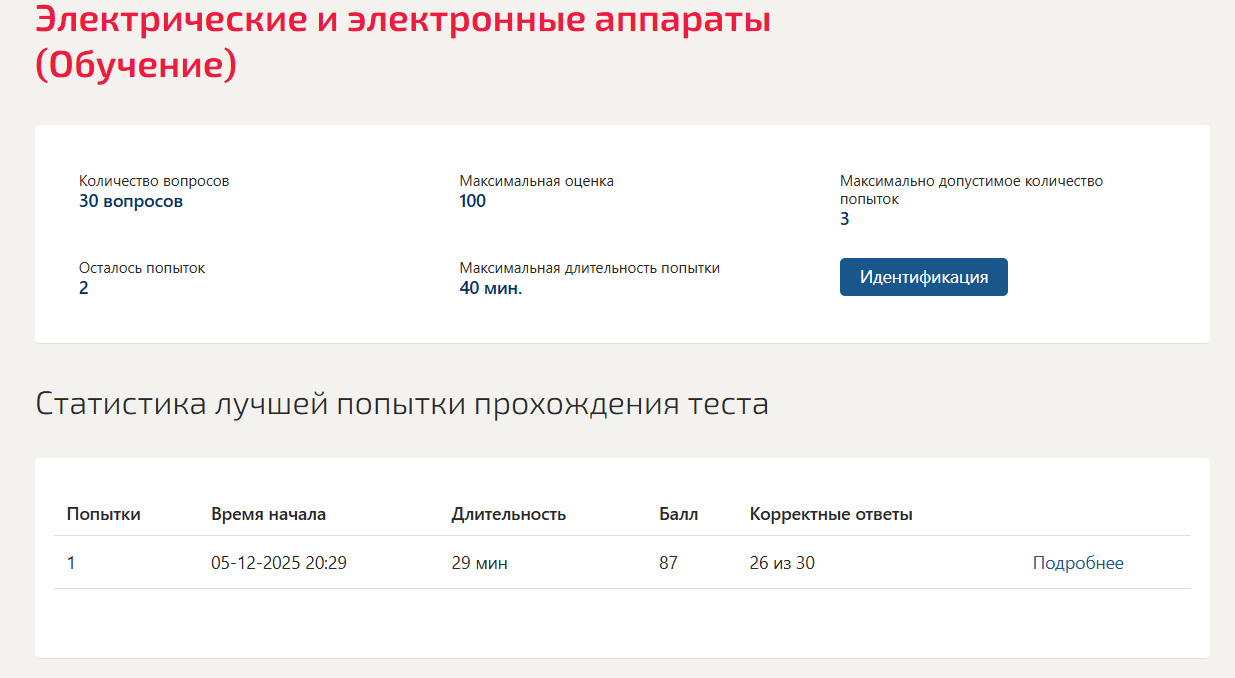Image resolution: width=1235 pixels, height=678 pixels.
Task: Click the Максимально допустимое количество попыток label
Action: tap(971, 190)
